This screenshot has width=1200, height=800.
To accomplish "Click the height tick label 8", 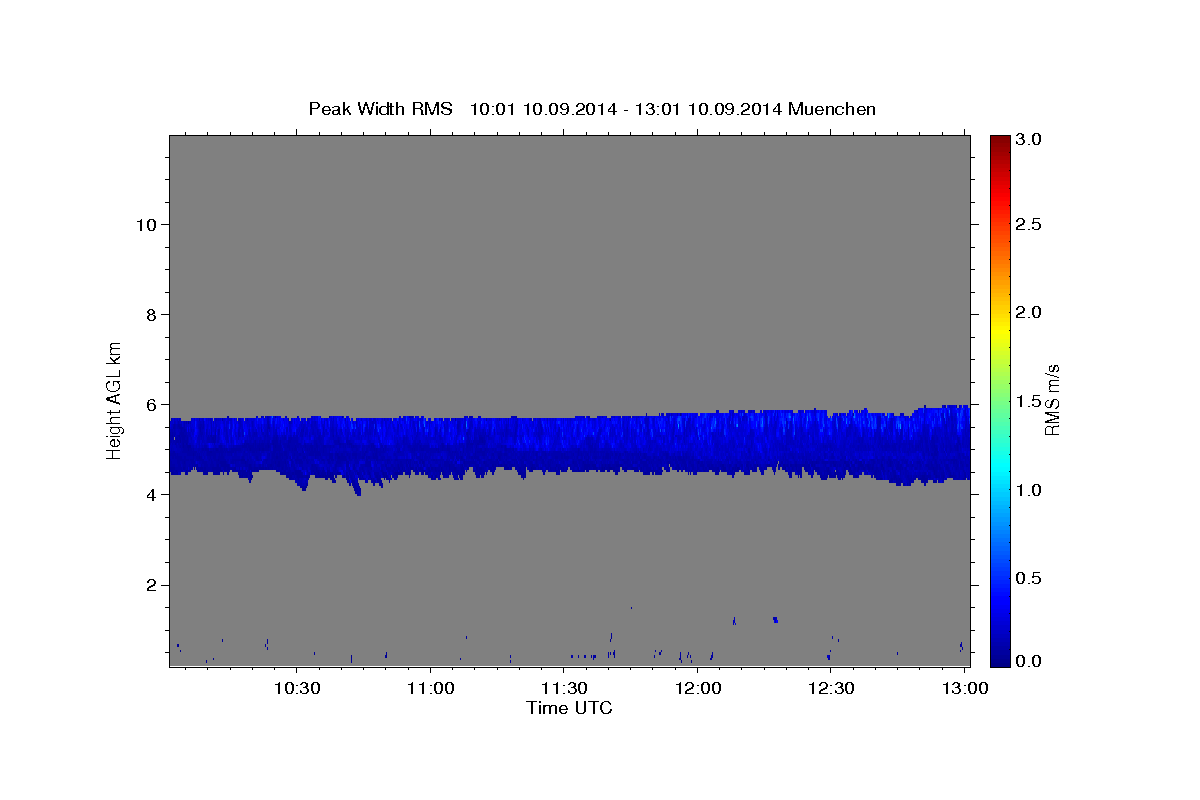I will (x=152, y=314).
